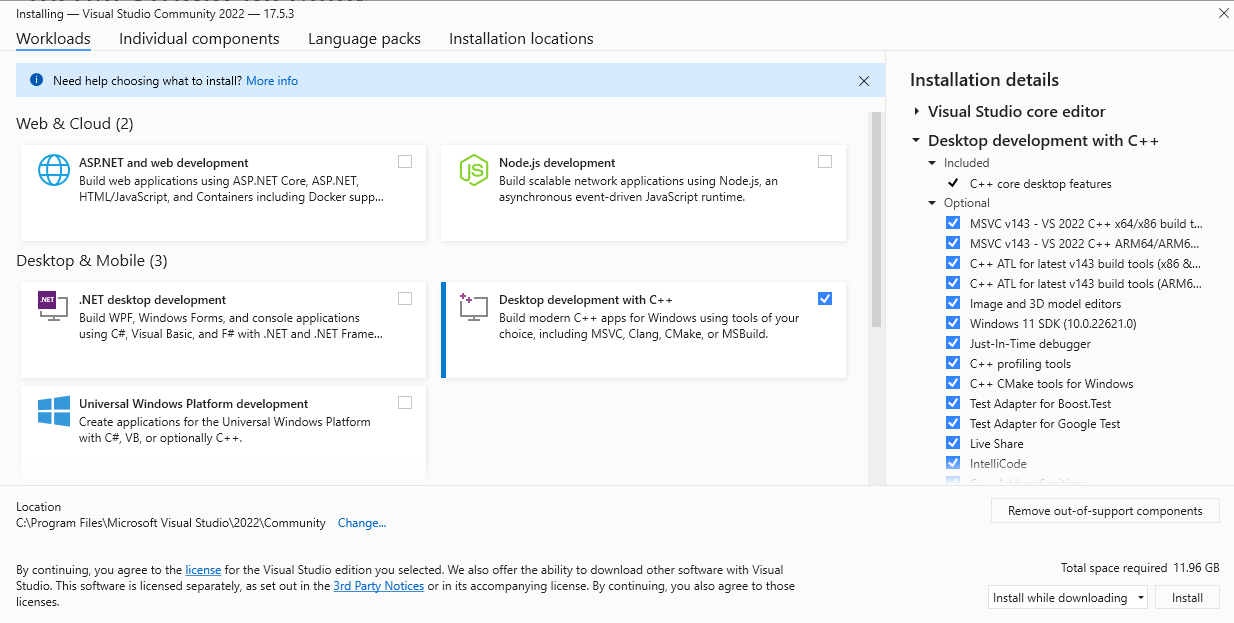Expand Visual Studio core editor details
Screen dimensions: 1234x623
click(916, 112)
